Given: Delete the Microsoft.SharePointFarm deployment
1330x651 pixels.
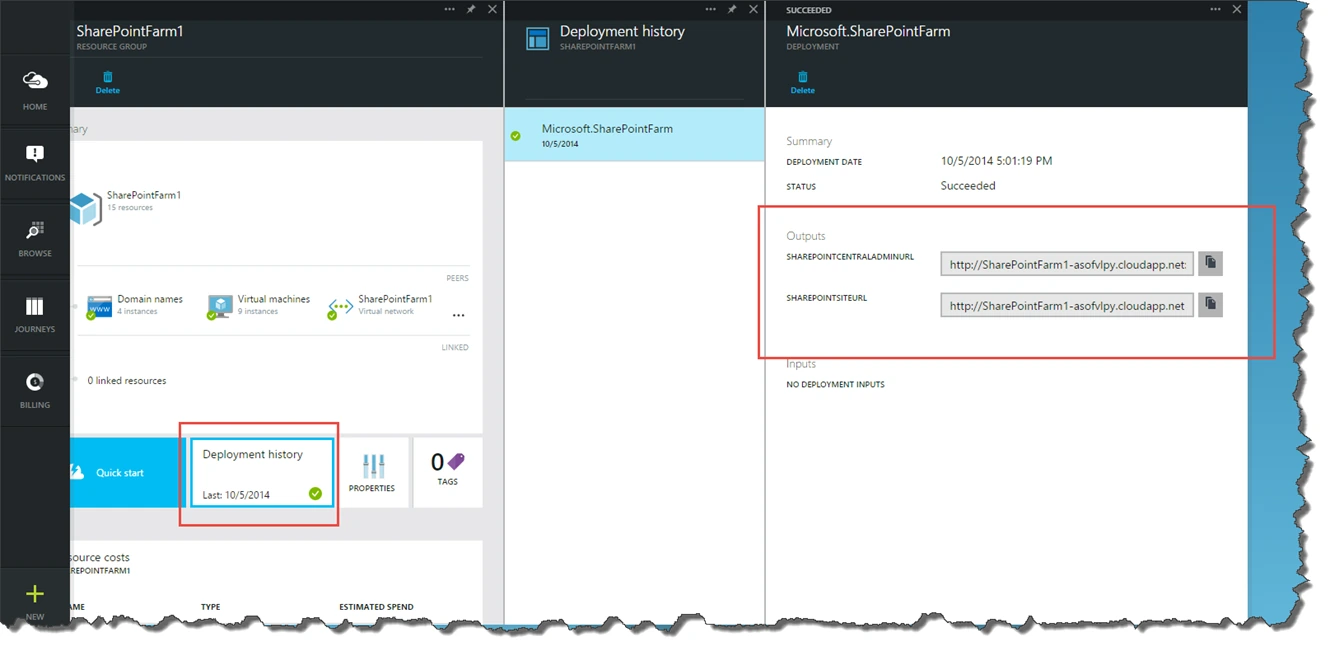Looking at the screenshot, I should coord(802,82).
